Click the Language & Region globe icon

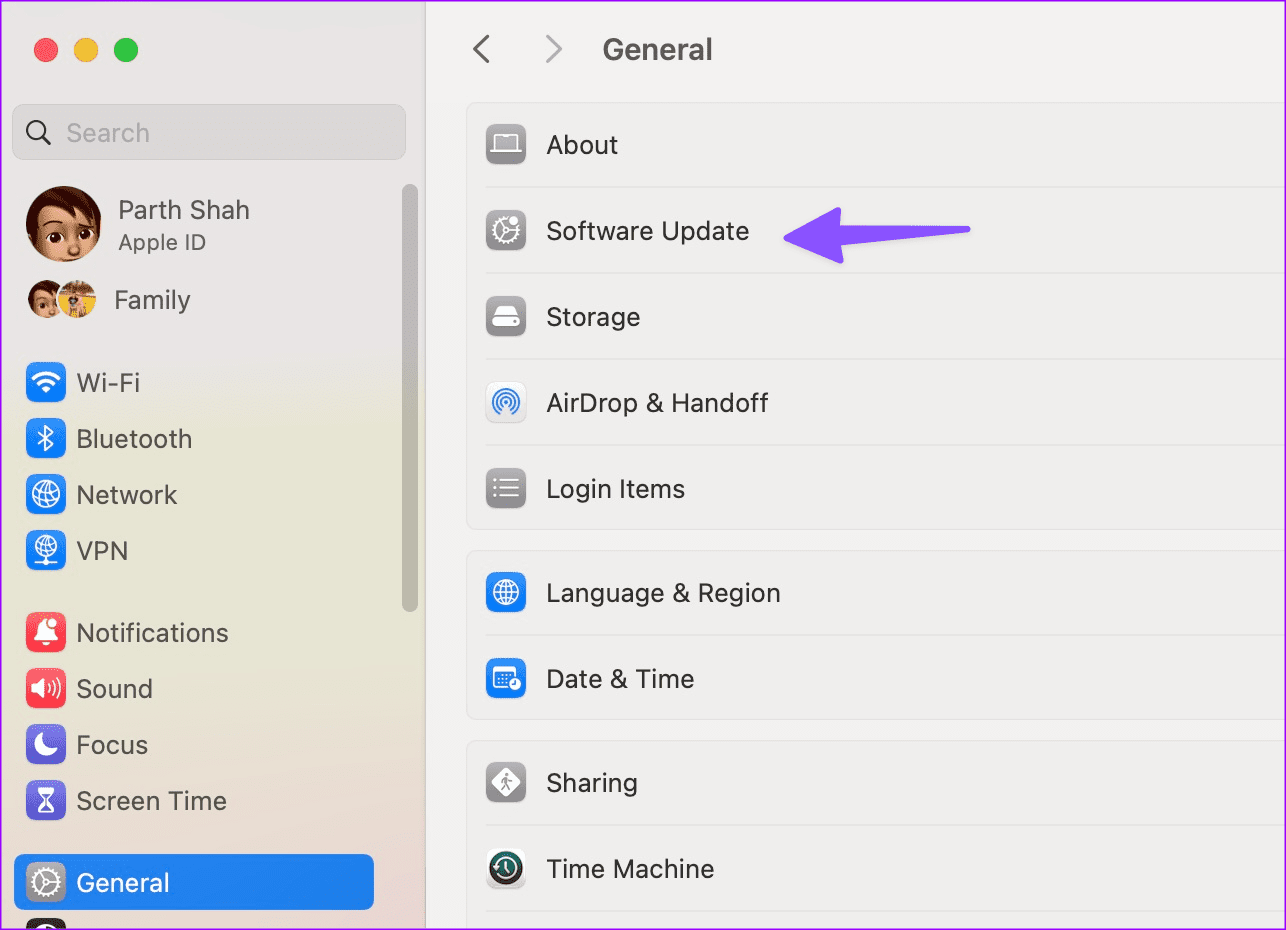coord(506,593)
